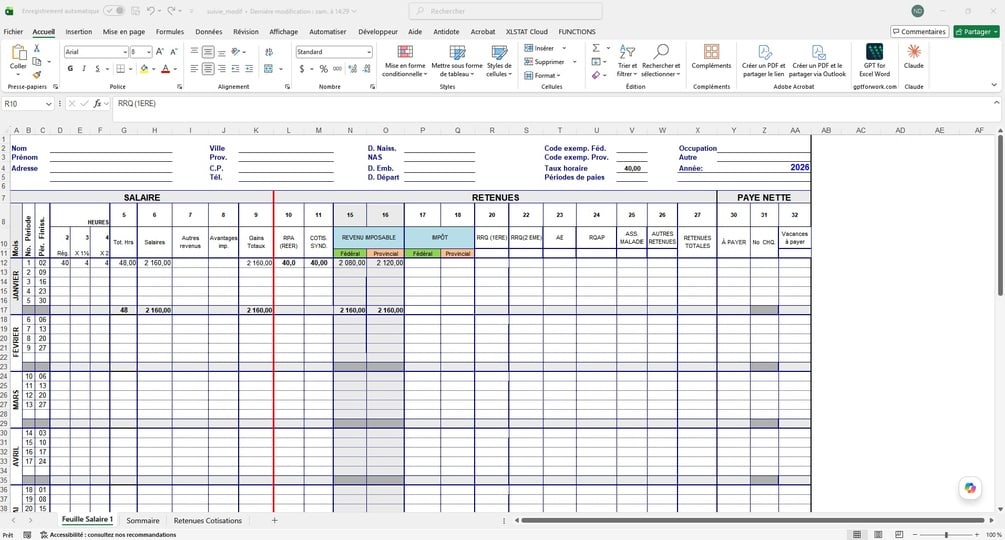The image size is (1005, 540).
Task: Expand Mise en forme conditionnelle menu
Action: click(x=404, y=61)
